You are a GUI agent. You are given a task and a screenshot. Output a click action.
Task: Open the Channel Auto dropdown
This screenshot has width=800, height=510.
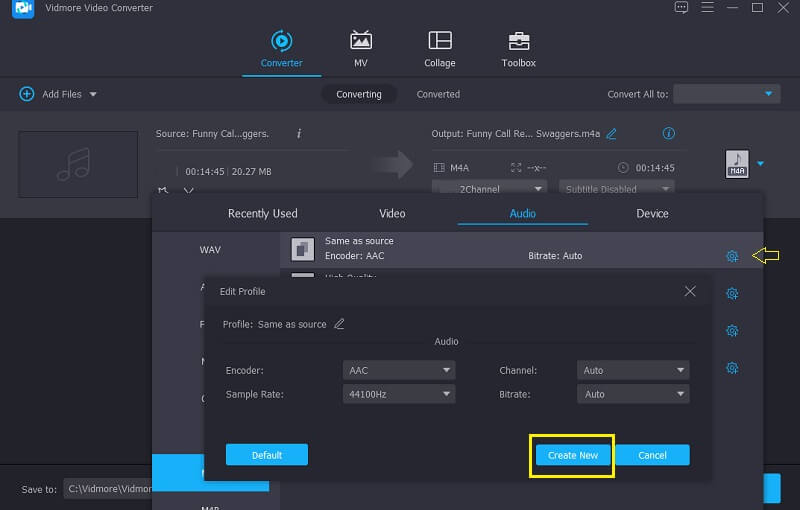click(x=633, y=370)
